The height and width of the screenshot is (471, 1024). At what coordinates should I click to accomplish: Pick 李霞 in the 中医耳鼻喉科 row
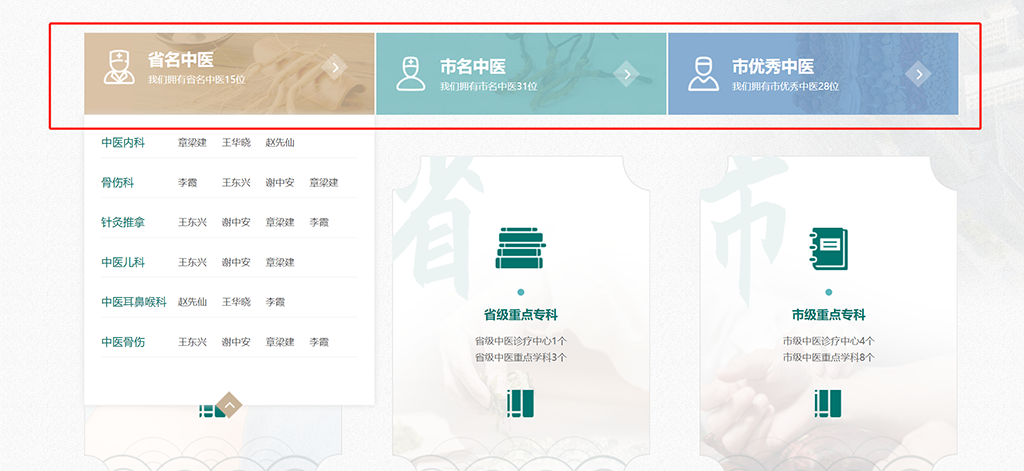(x=275, y=302)
